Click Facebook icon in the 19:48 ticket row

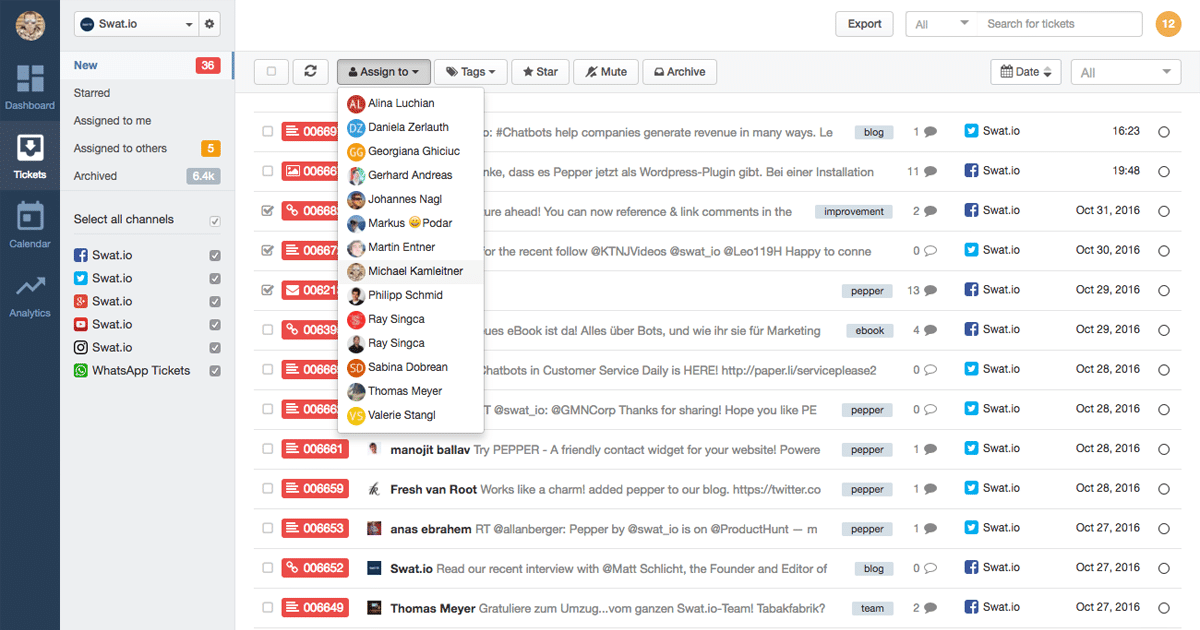971,171
